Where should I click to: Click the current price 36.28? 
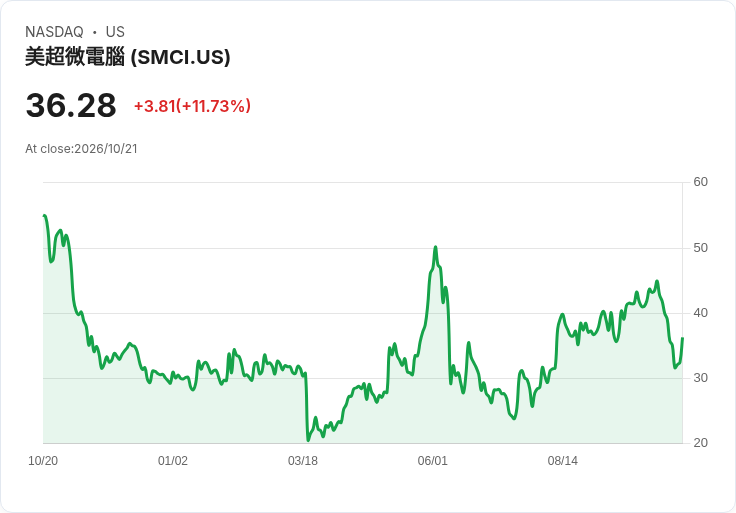tap(71, 105)
